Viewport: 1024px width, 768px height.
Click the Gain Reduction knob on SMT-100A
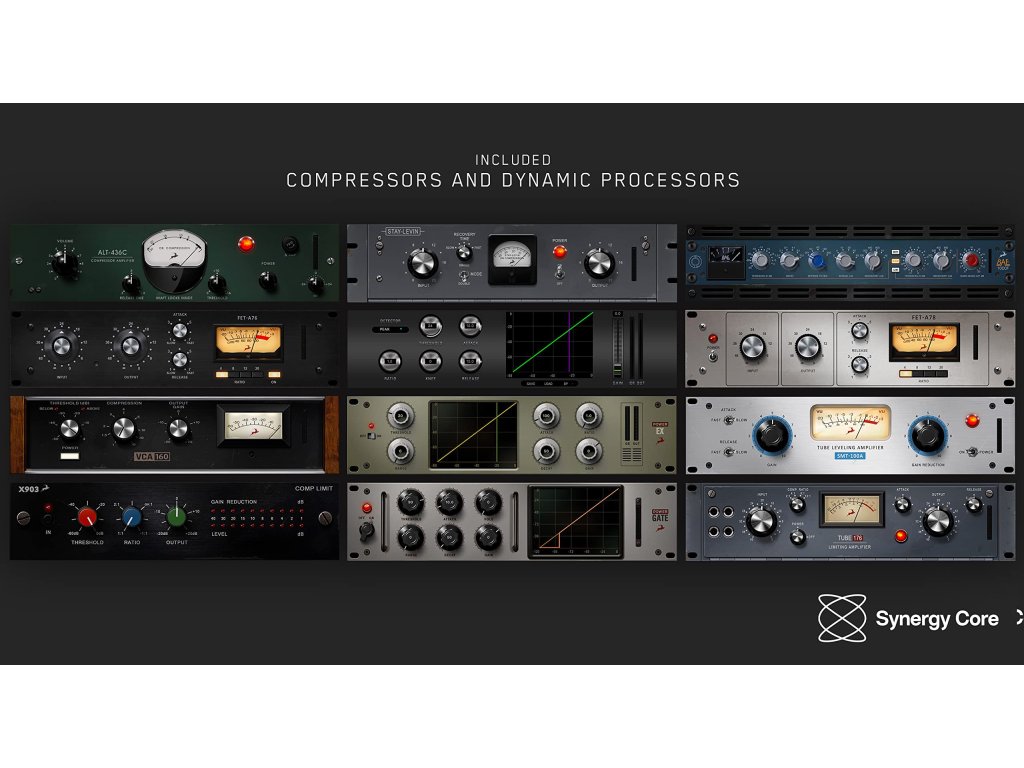(927, 435)
